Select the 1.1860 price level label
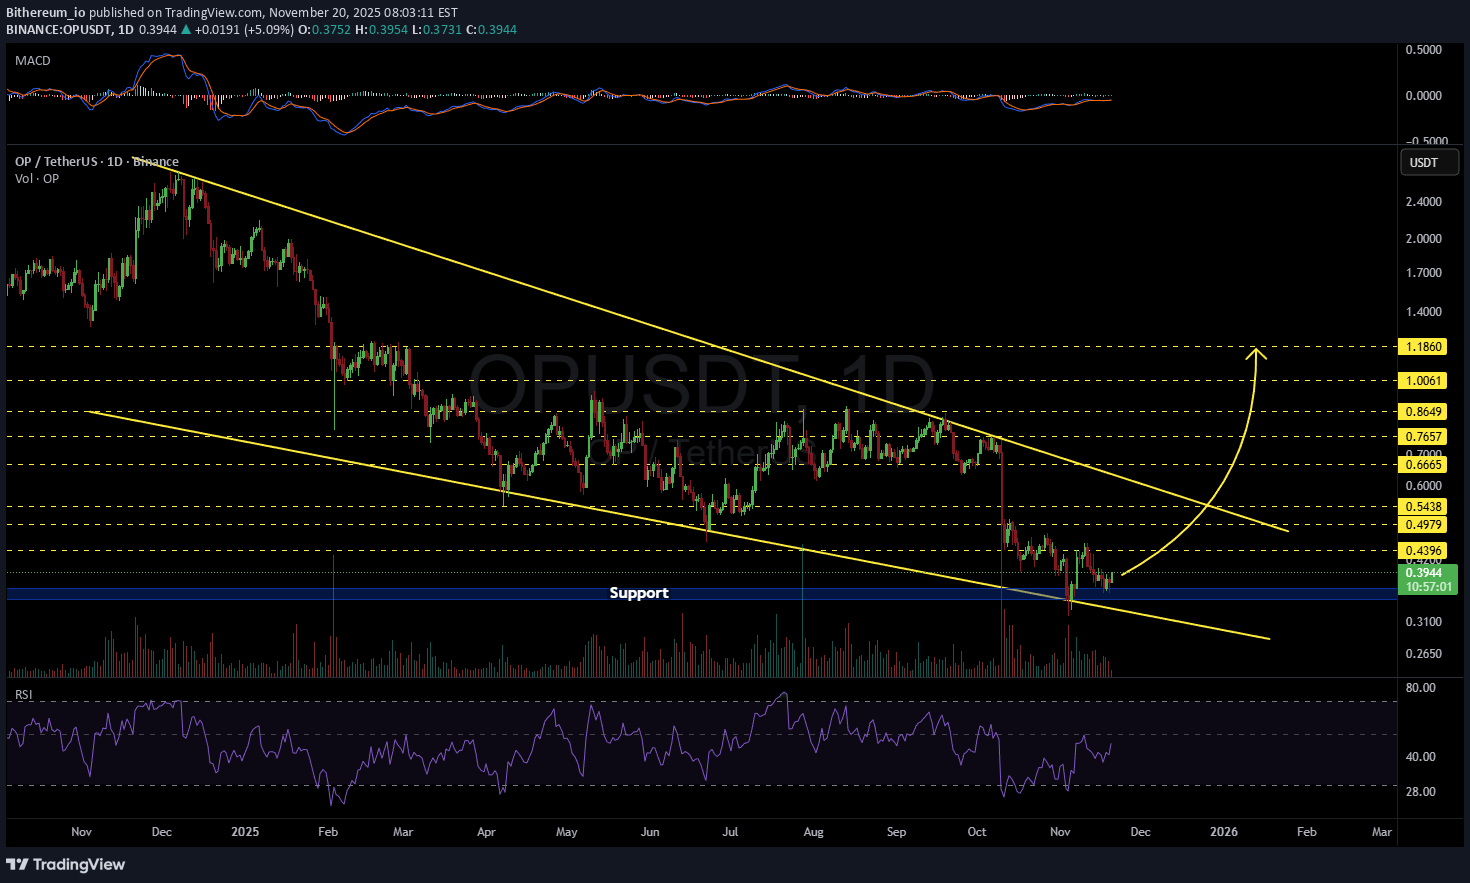 click(1423, 347)
